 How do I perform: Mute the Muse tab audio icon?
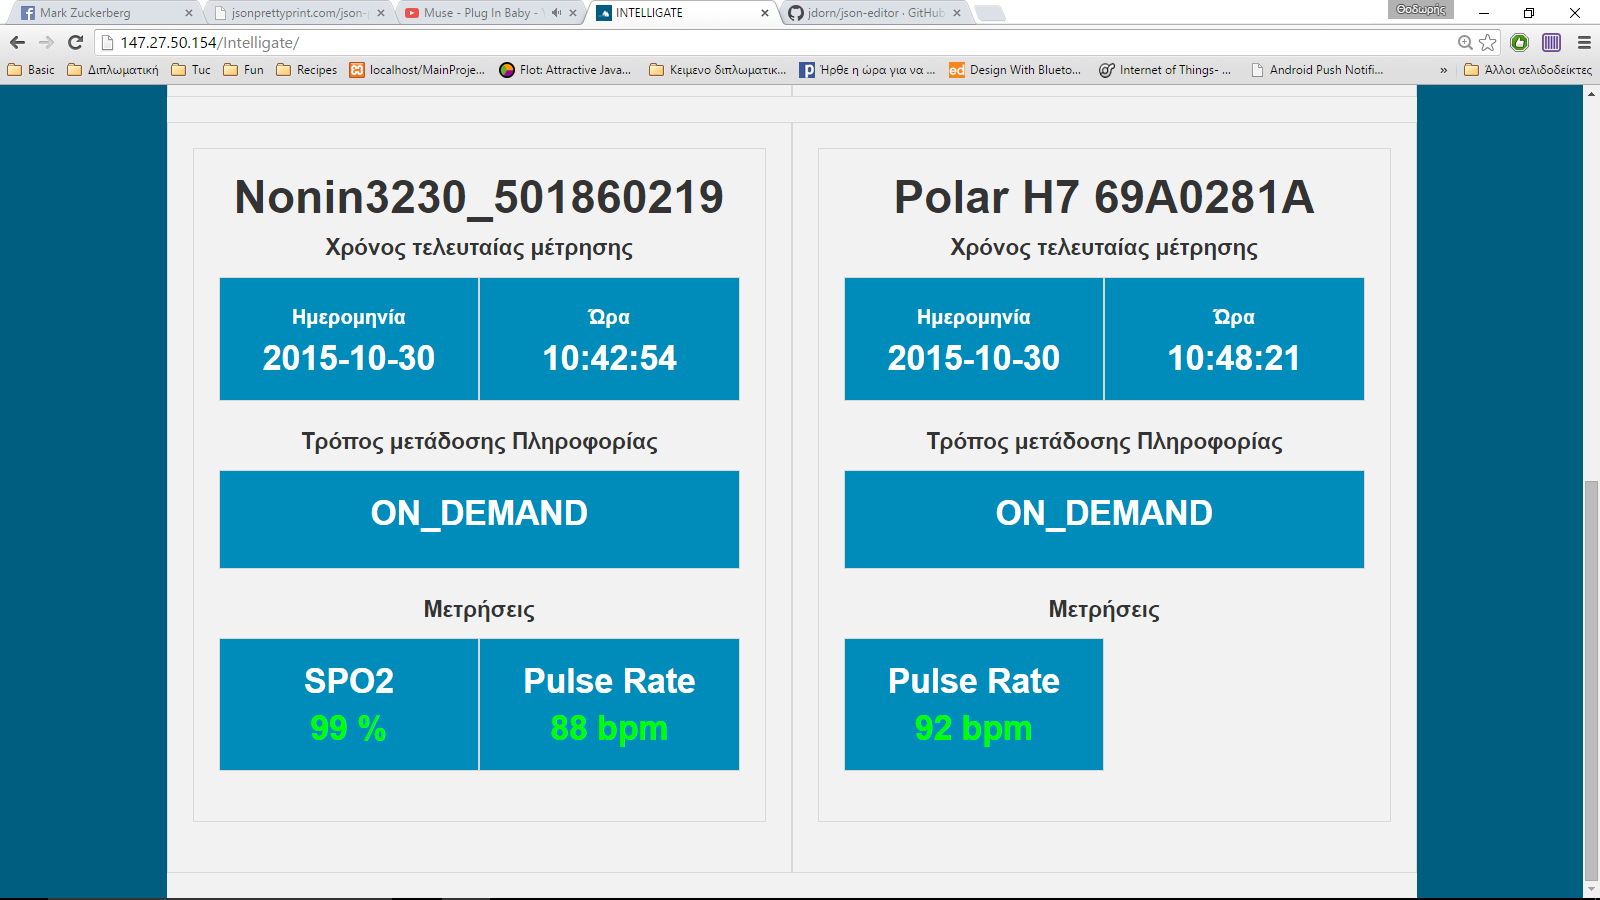click(556, 13)
